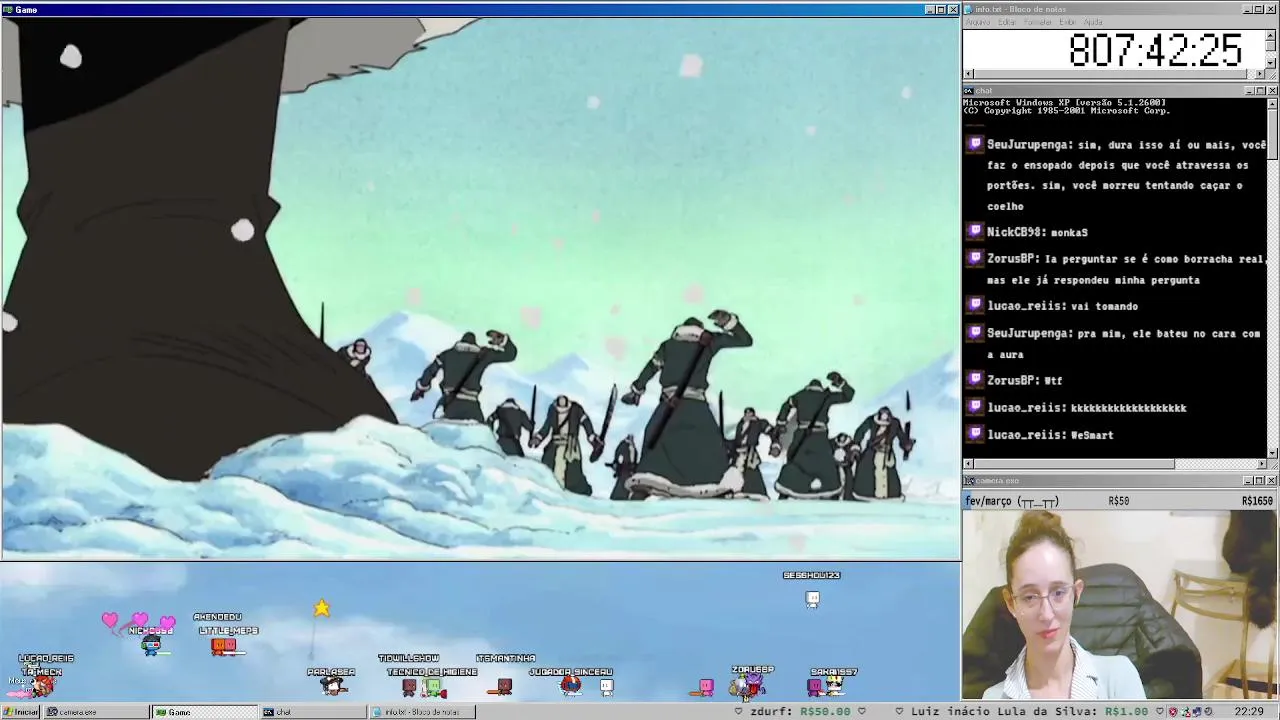The image size is (1280, 720).
Task: Click the chat window scrollbar down arrow
Action: point(1271,453)
